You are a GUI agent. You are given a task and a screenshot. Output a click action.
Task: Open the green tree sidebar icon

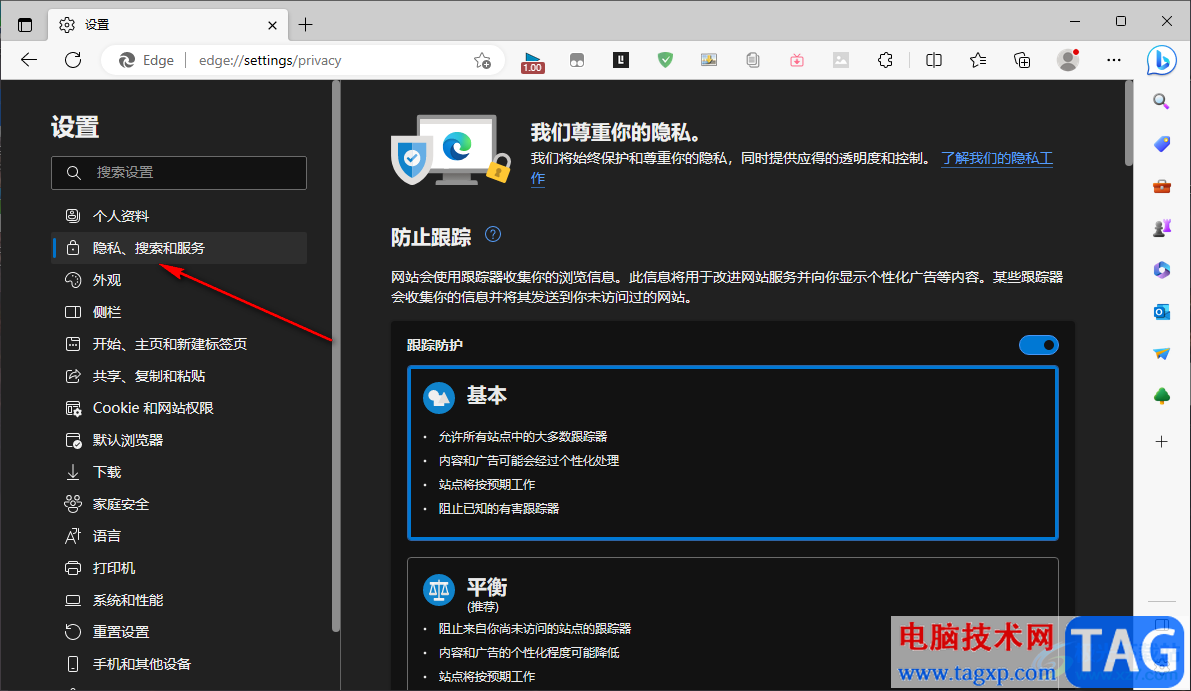pos(1161,396)
